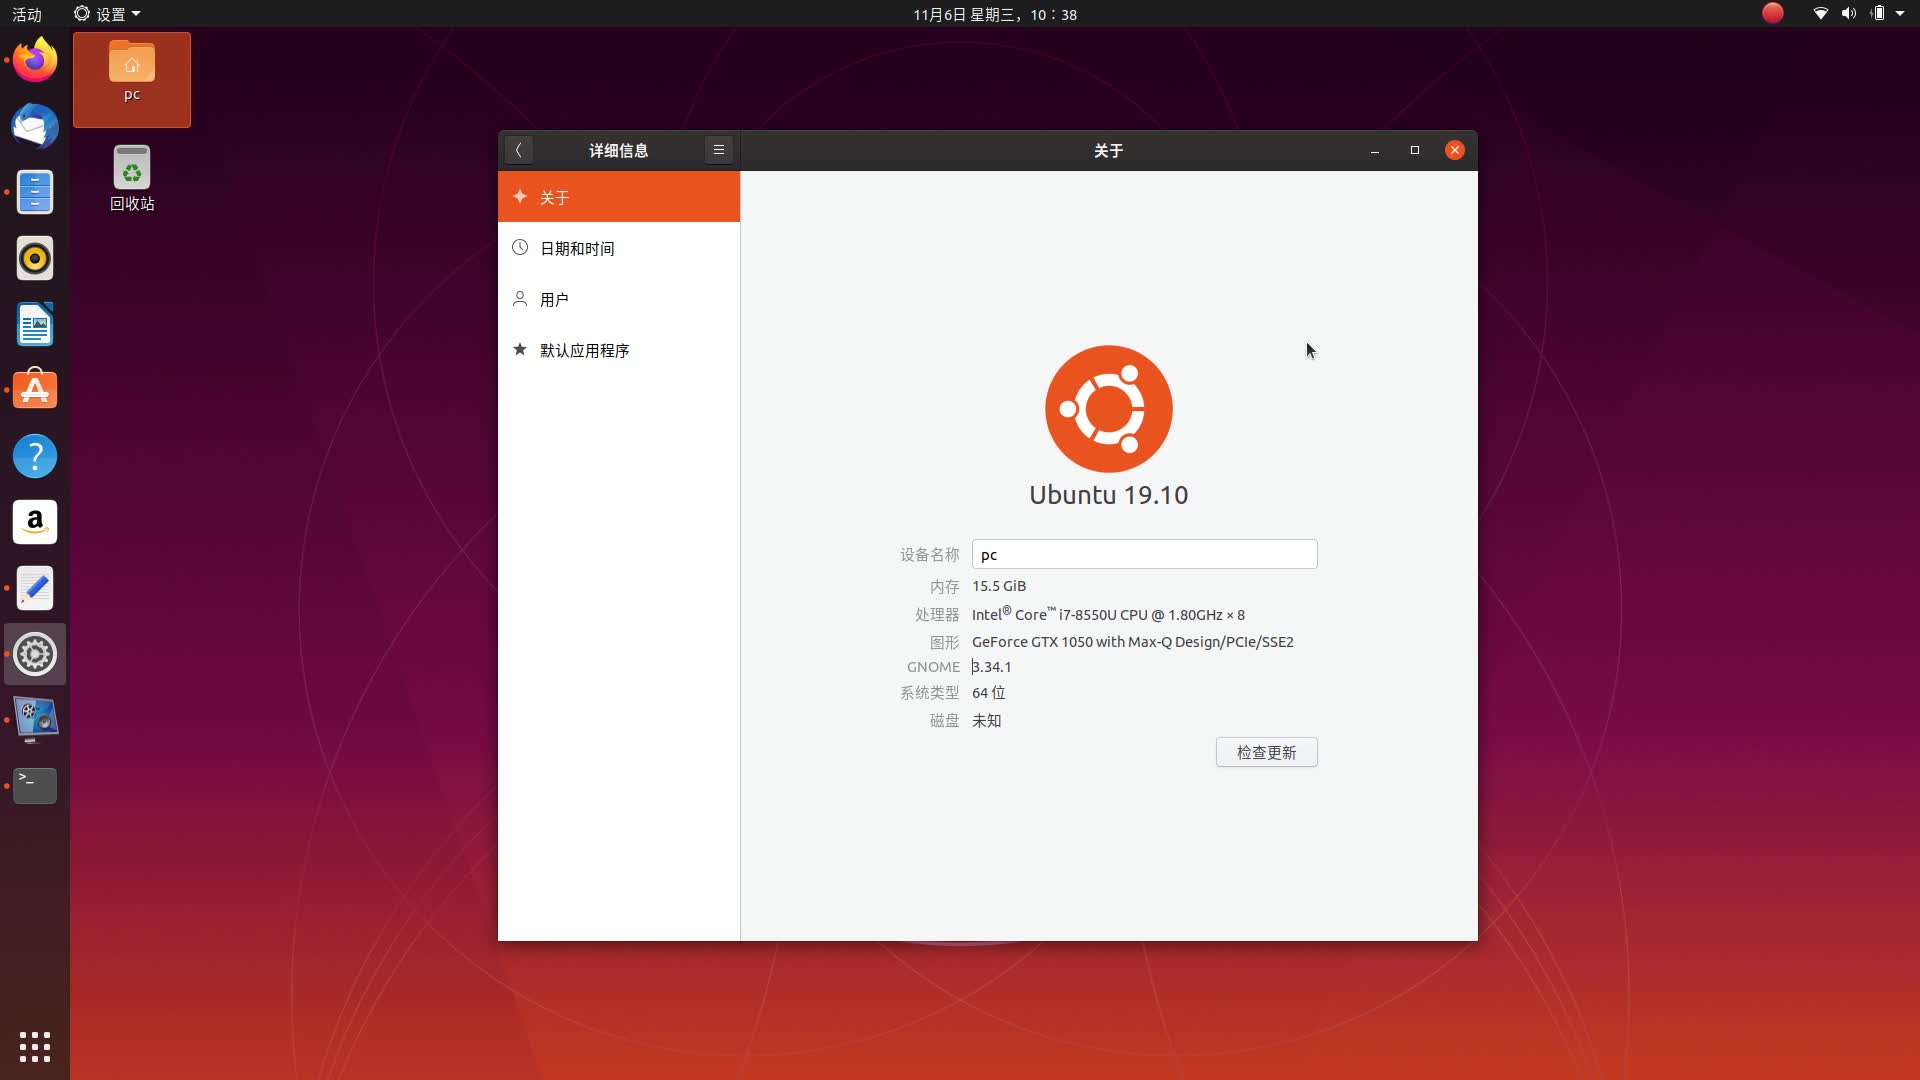The image size is (1920, 1080).
Task: Close the Settings window
Action: (x=1455, y=150)
